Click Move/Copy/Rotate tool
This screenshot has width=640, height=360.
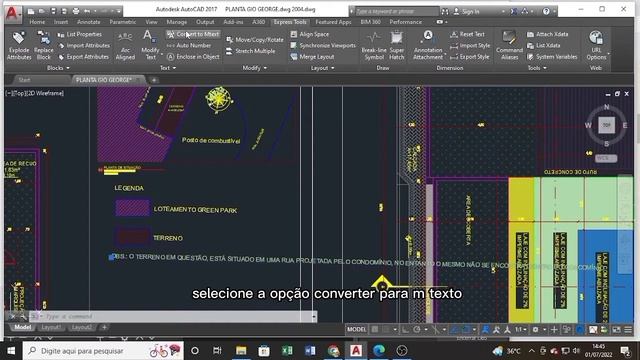(x=255, y=40)
